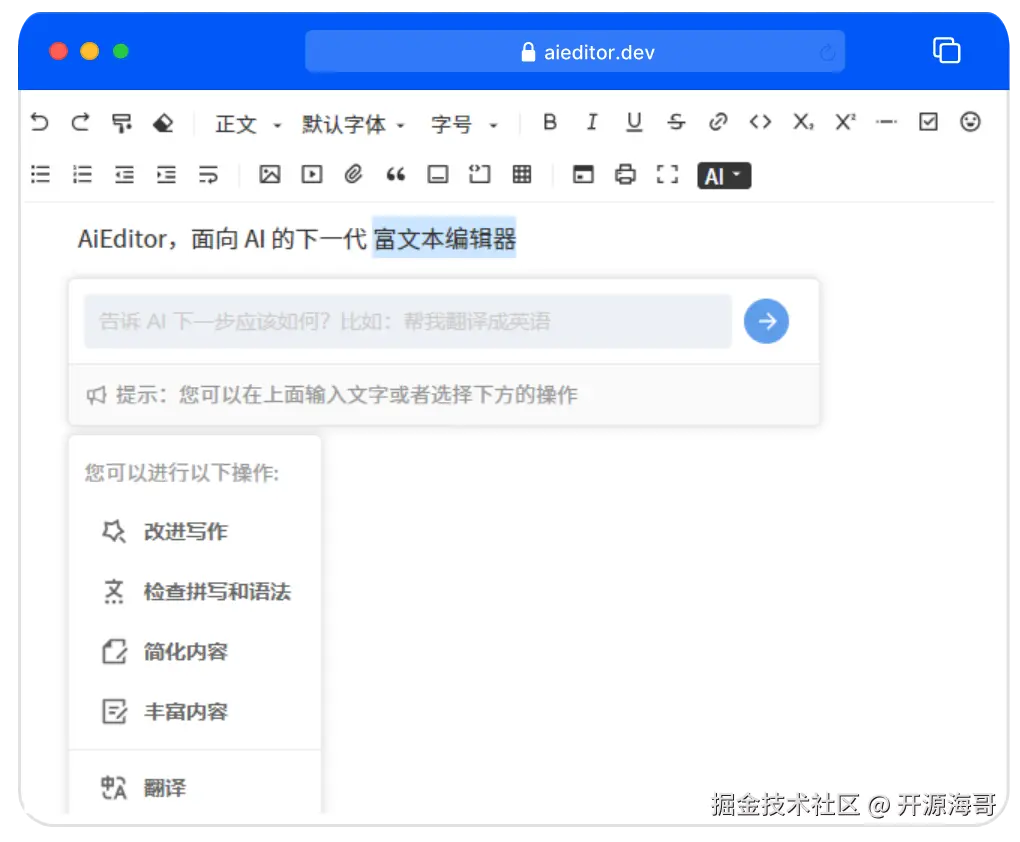Insert a hard line break
The image size is (1020, 842).
click(208, 174)
